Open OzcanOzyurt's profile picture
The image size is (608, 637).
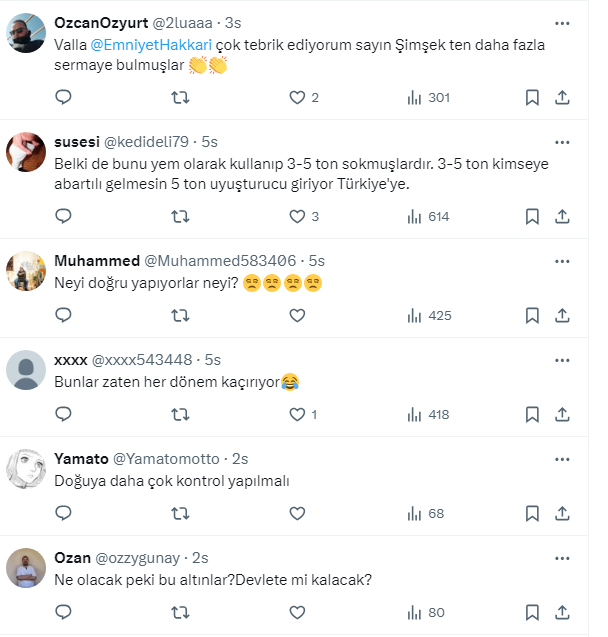pyautogui.click(x=26, y=35)
